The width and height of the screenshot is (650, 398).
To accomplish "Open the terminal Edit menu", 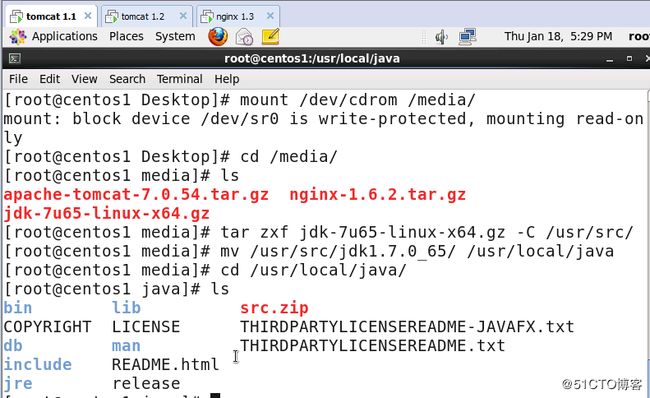I will [x=50, y=79].
